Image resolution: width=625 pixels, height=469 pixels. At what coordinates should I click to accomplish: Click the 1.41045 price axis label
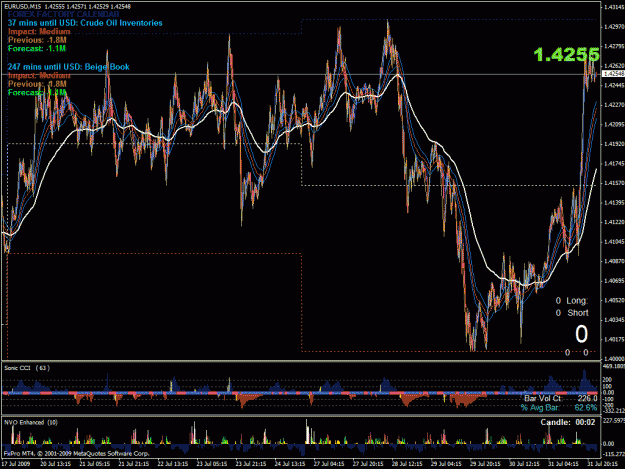click(x=614, y=241)
